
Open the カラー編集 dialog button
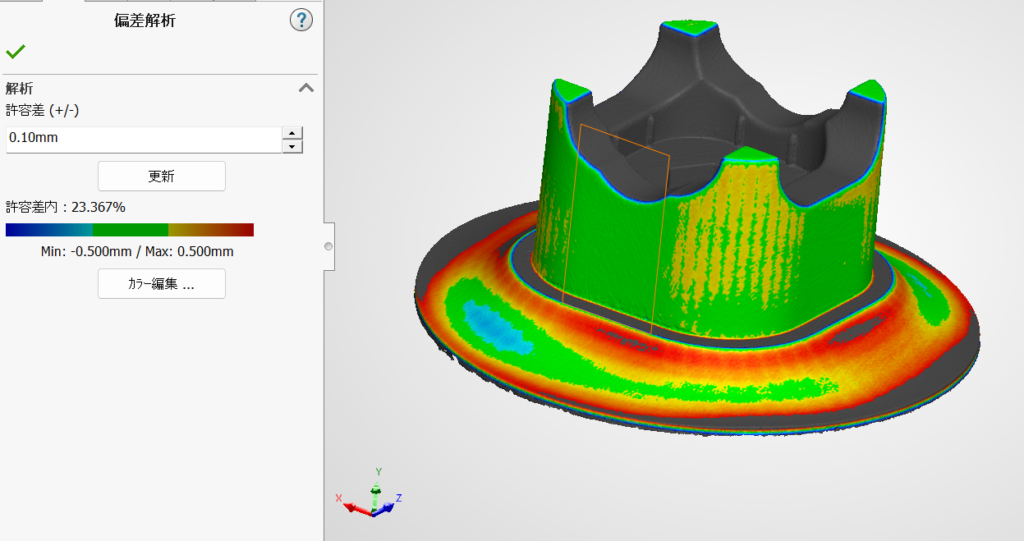tap(161, 284)
